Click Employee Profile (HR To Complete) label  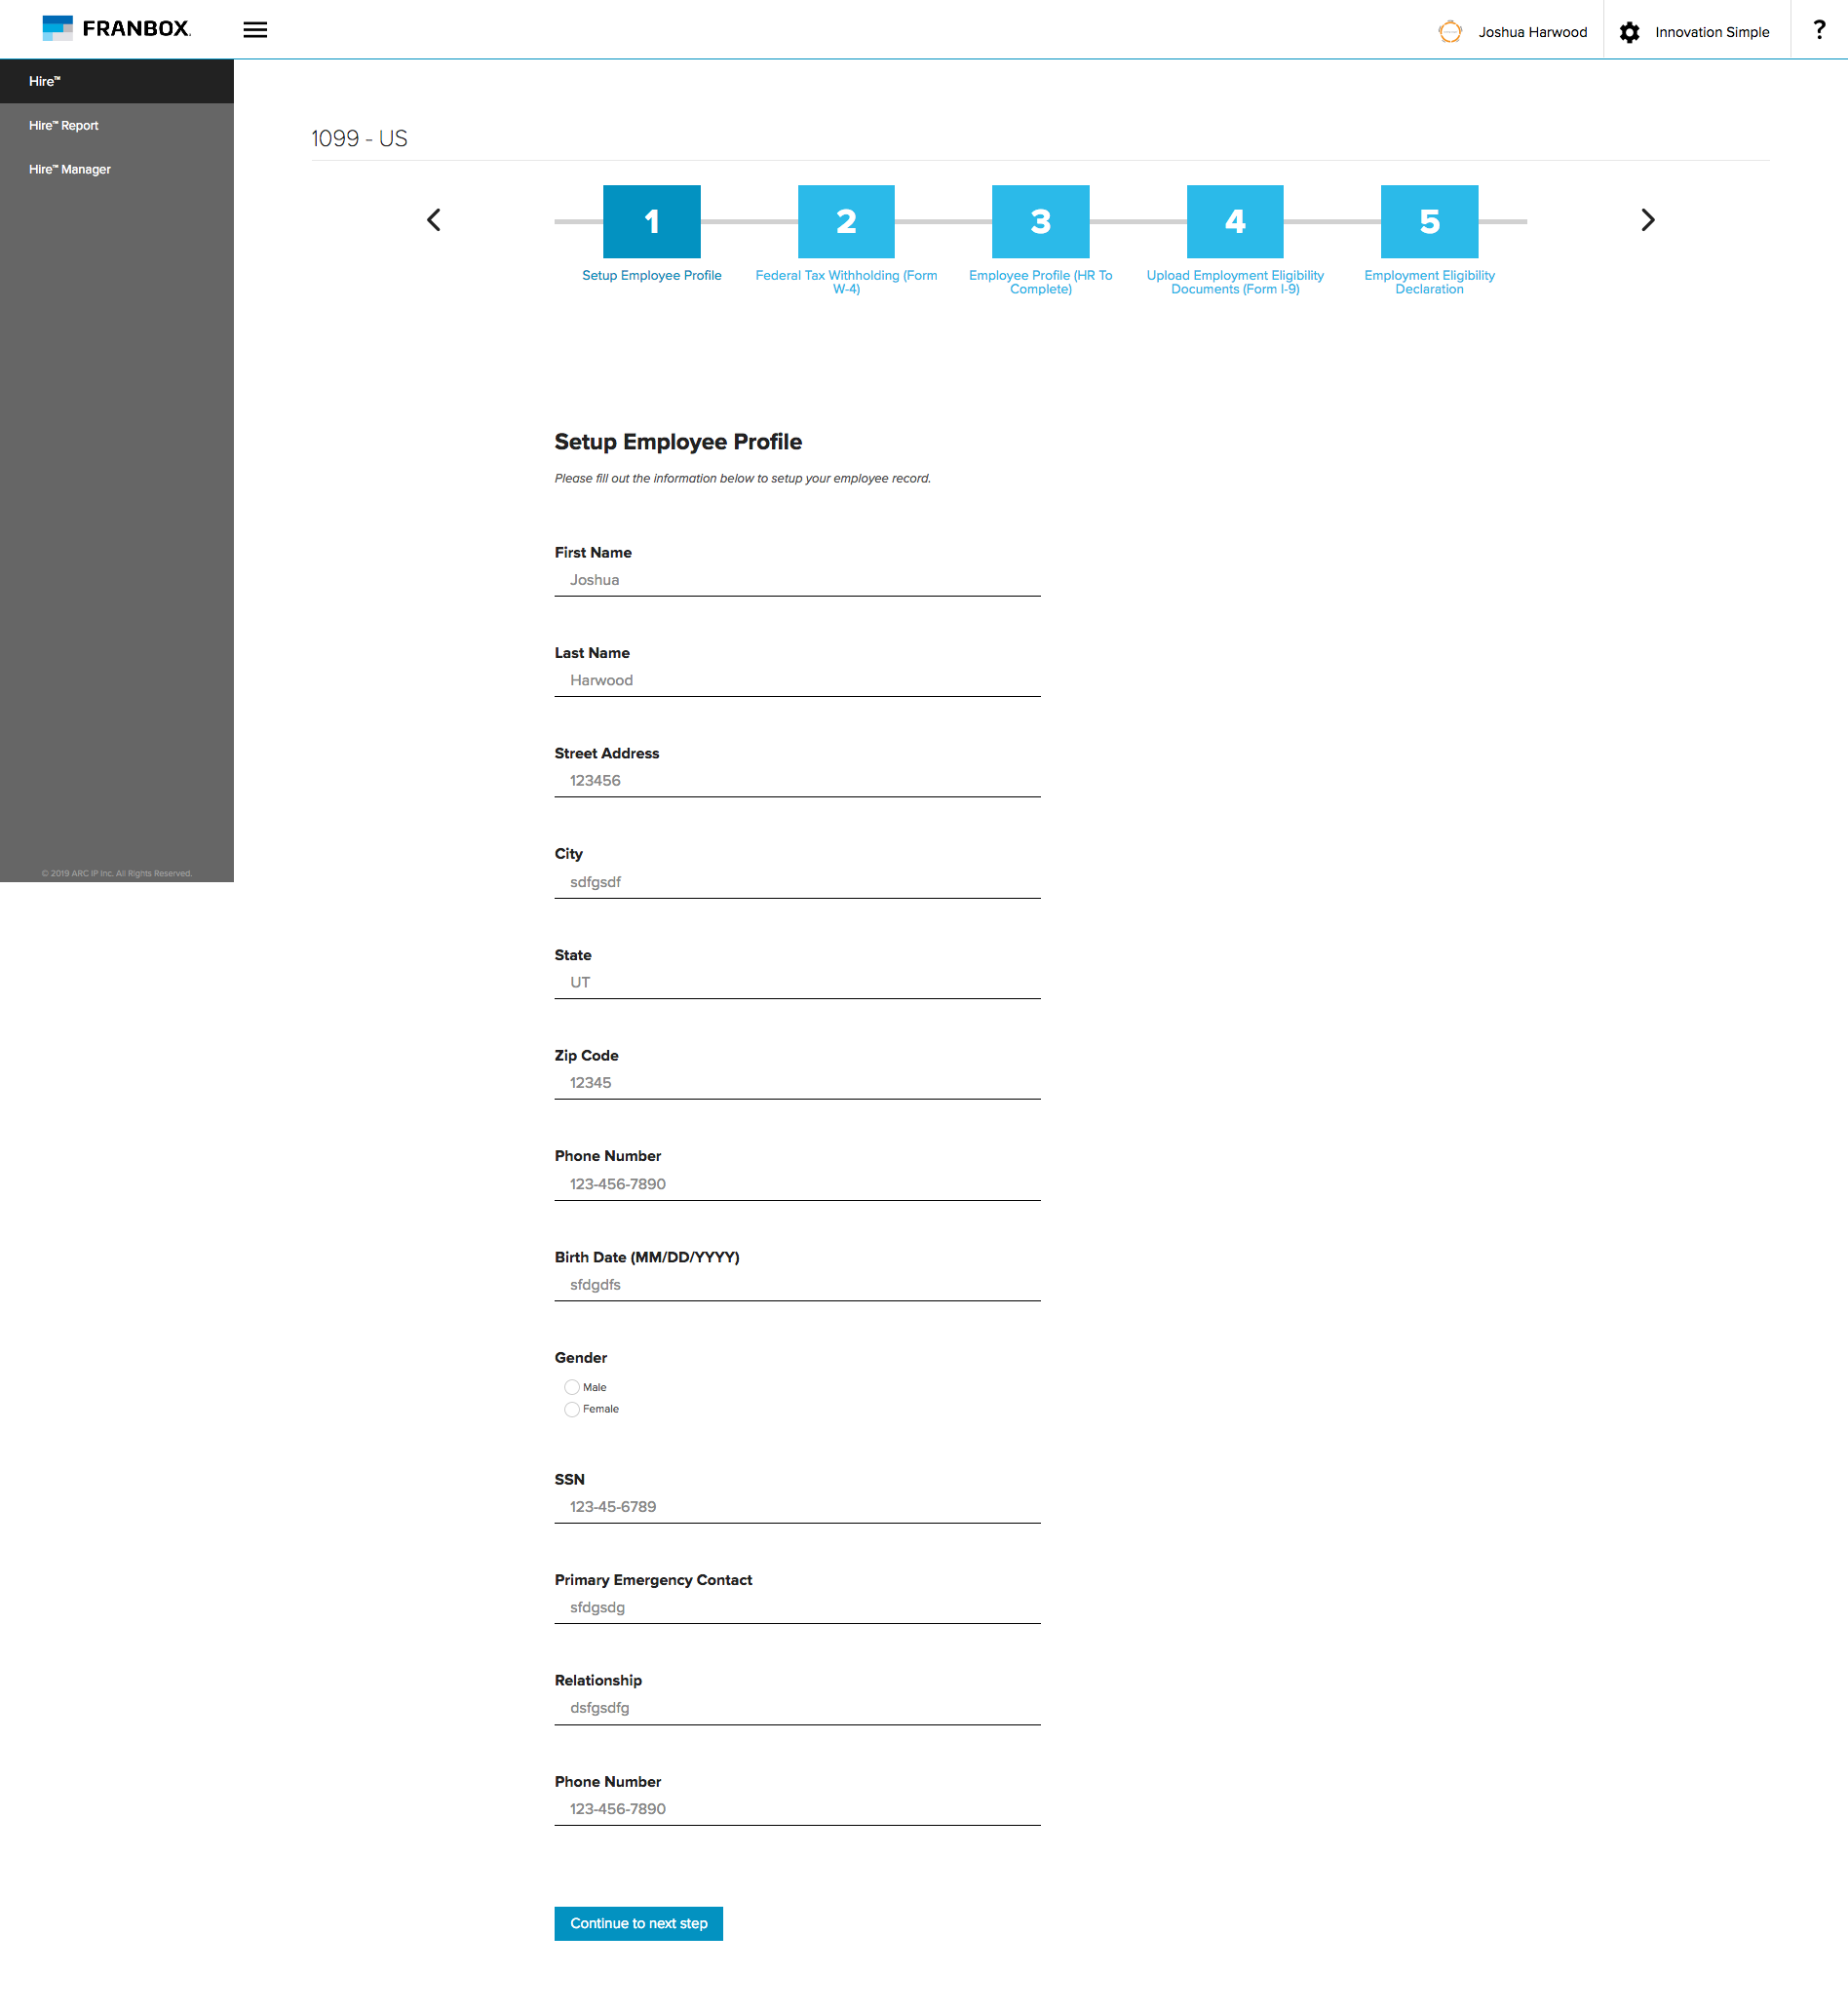(x=1040, y=282)
